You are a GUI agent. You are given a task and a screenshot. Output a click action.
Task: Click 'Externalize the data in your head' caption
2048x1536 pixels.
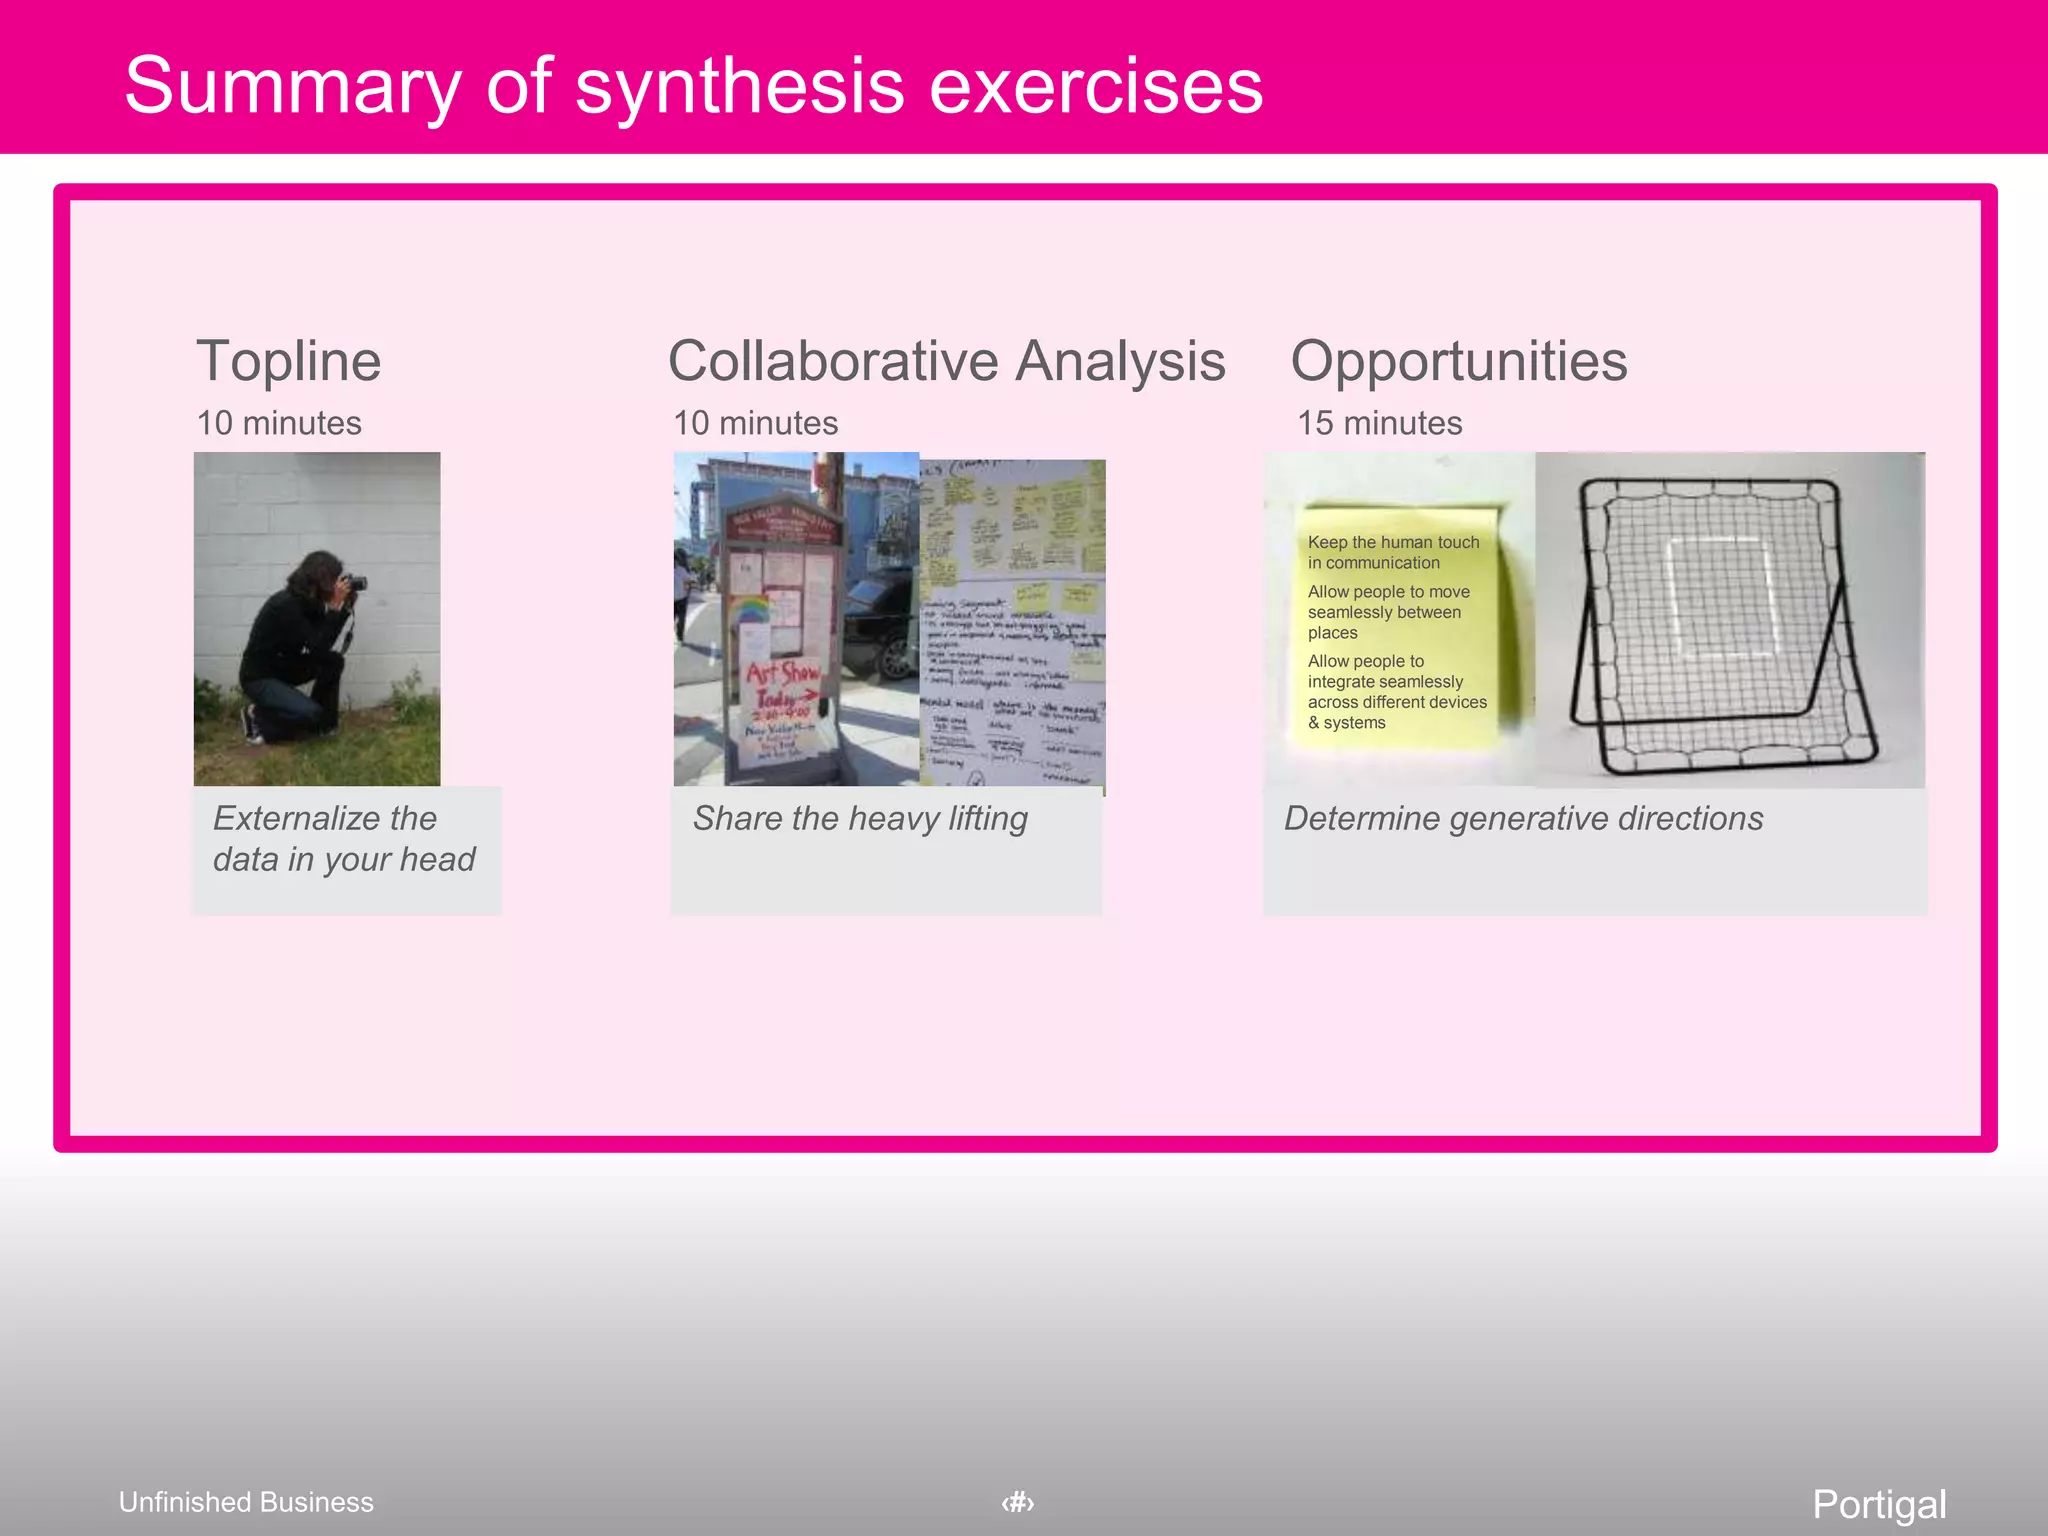coord(344,839)
